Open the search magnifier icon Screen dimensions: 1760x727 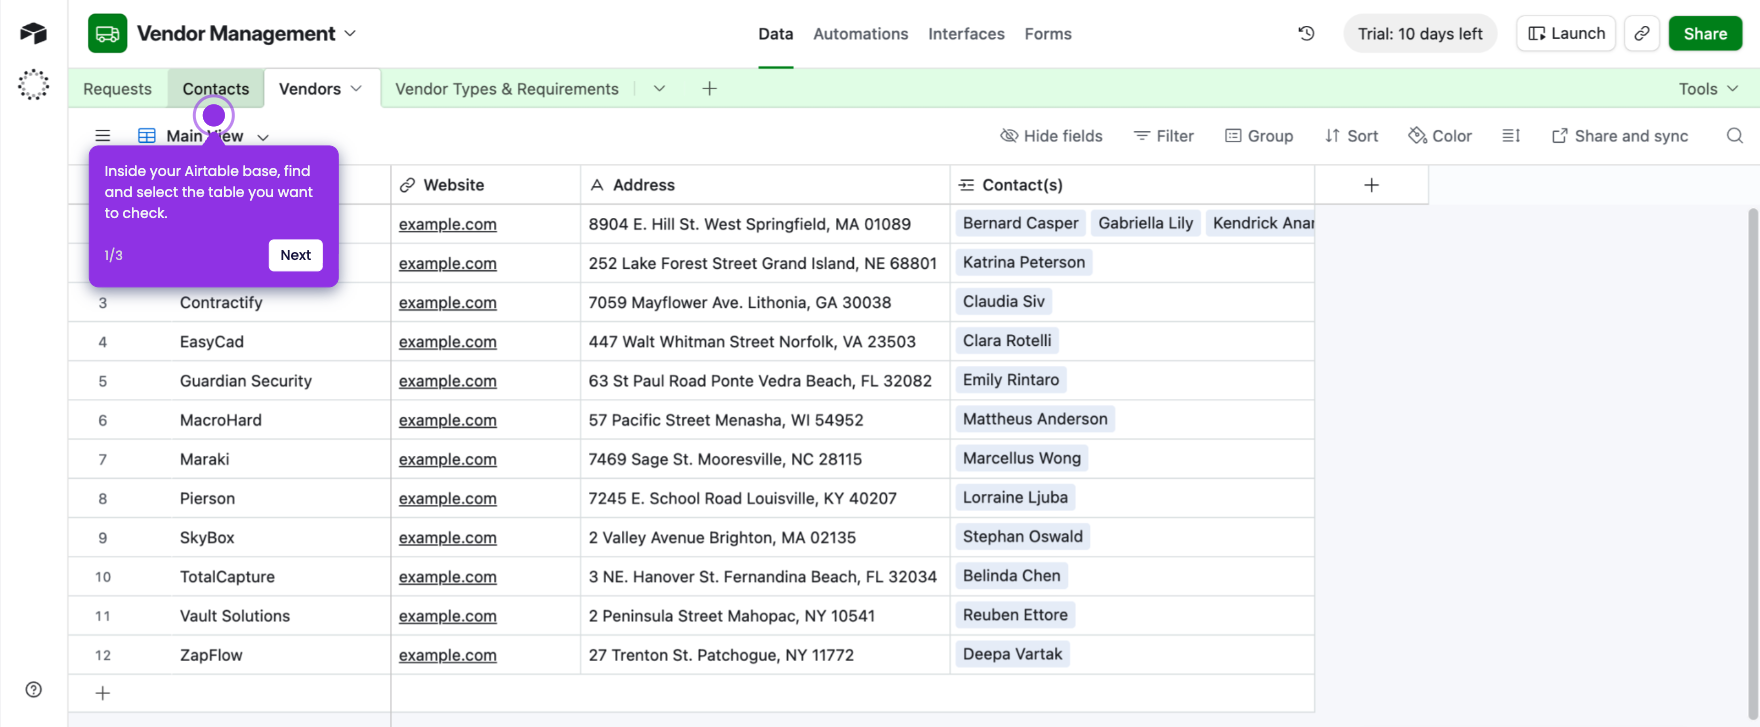click(x=1734, y=136)
